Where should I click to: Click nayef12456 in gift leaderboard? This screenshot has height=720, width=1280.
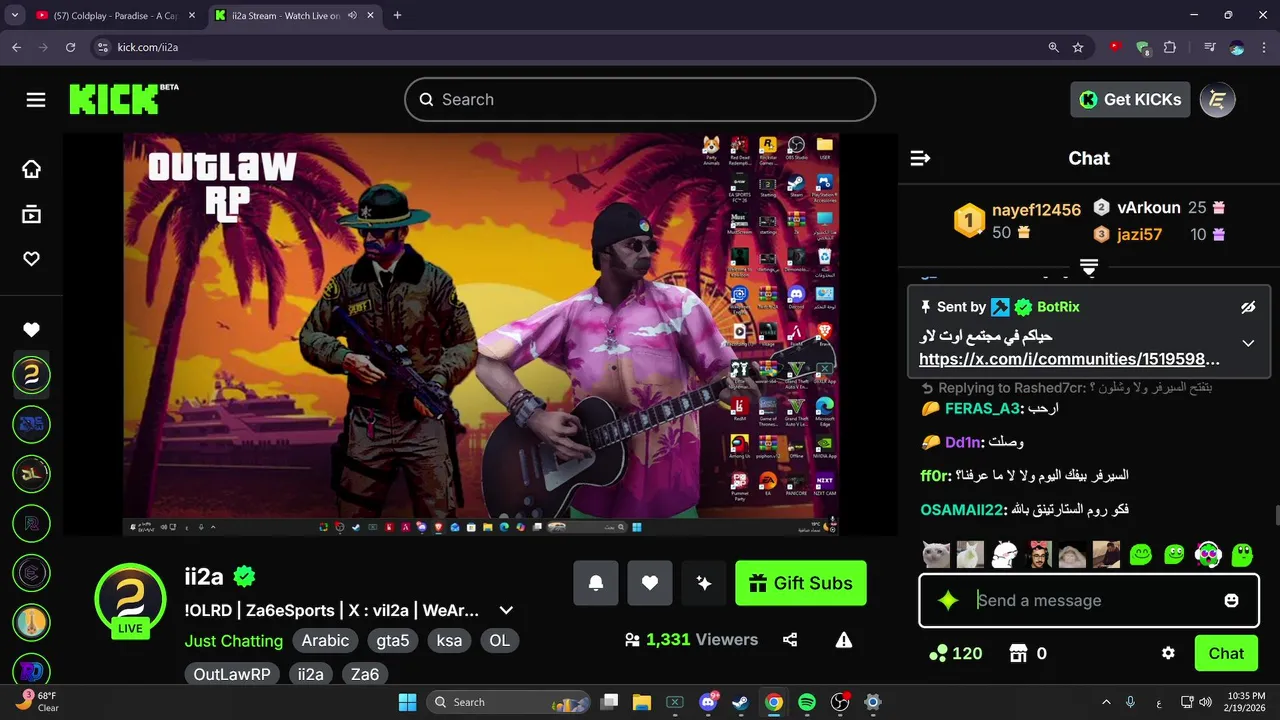click(x=1036, y=210)
